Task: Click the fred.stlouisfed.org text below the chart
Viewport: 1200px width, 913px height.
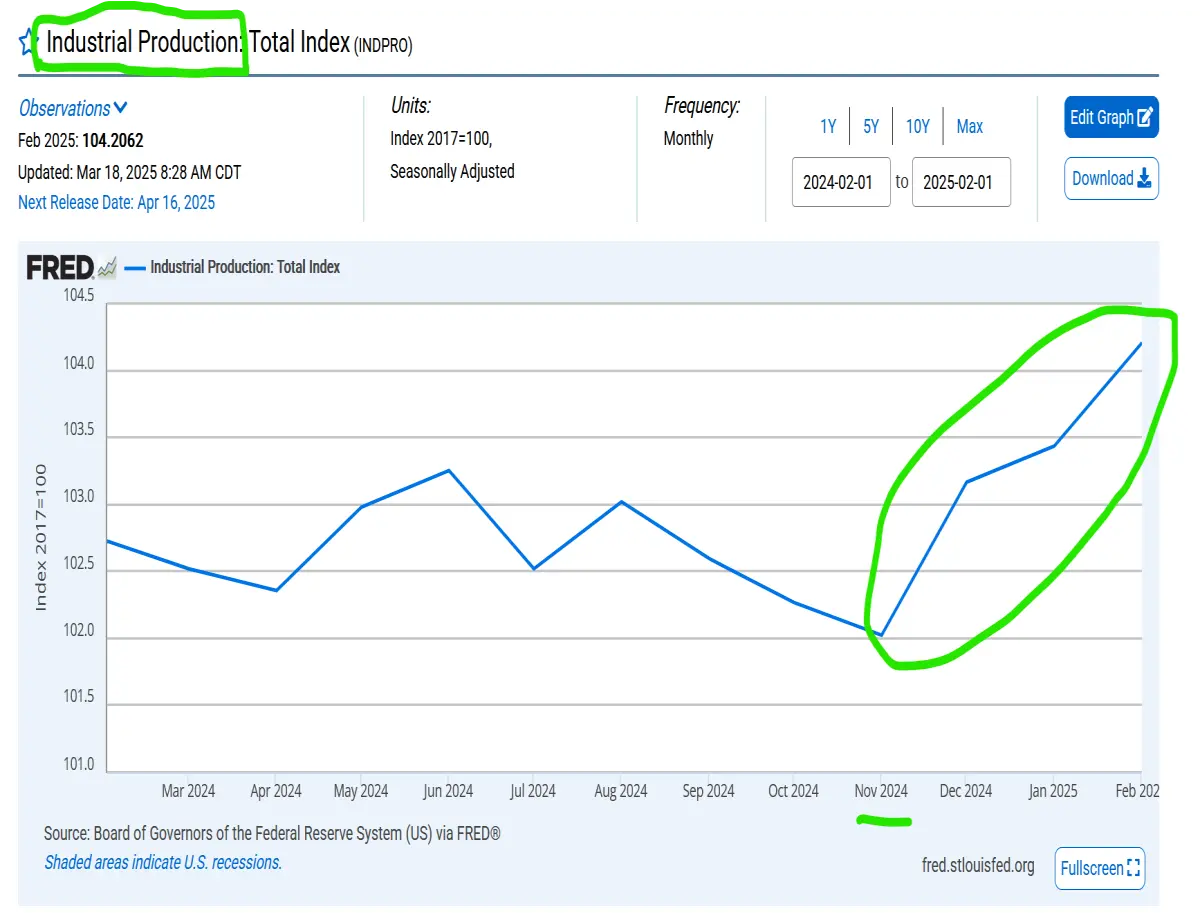Action: point(978,866)
